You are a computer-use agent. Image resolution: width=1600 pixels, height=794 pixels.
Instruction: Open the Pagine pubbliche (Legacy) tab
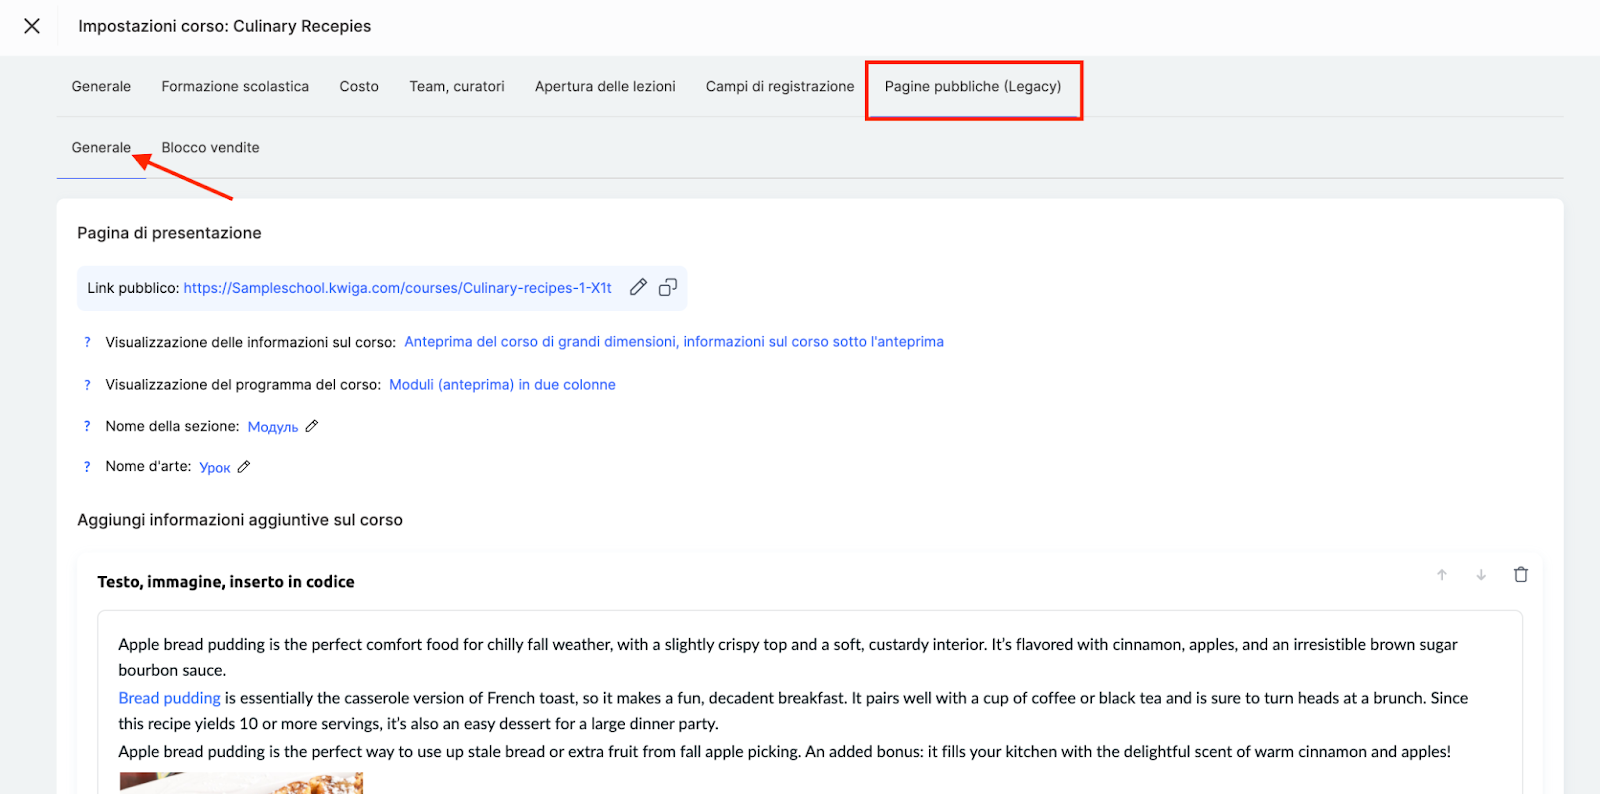(x=972, y=87)
